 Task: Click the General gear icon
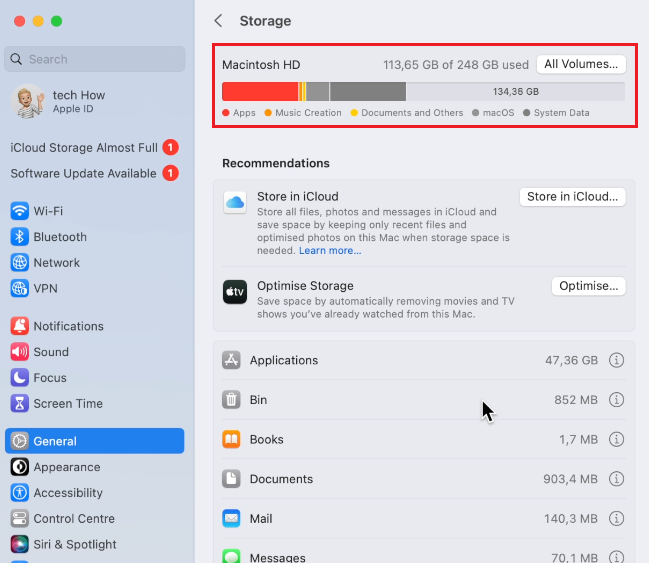tap(19, 441)
